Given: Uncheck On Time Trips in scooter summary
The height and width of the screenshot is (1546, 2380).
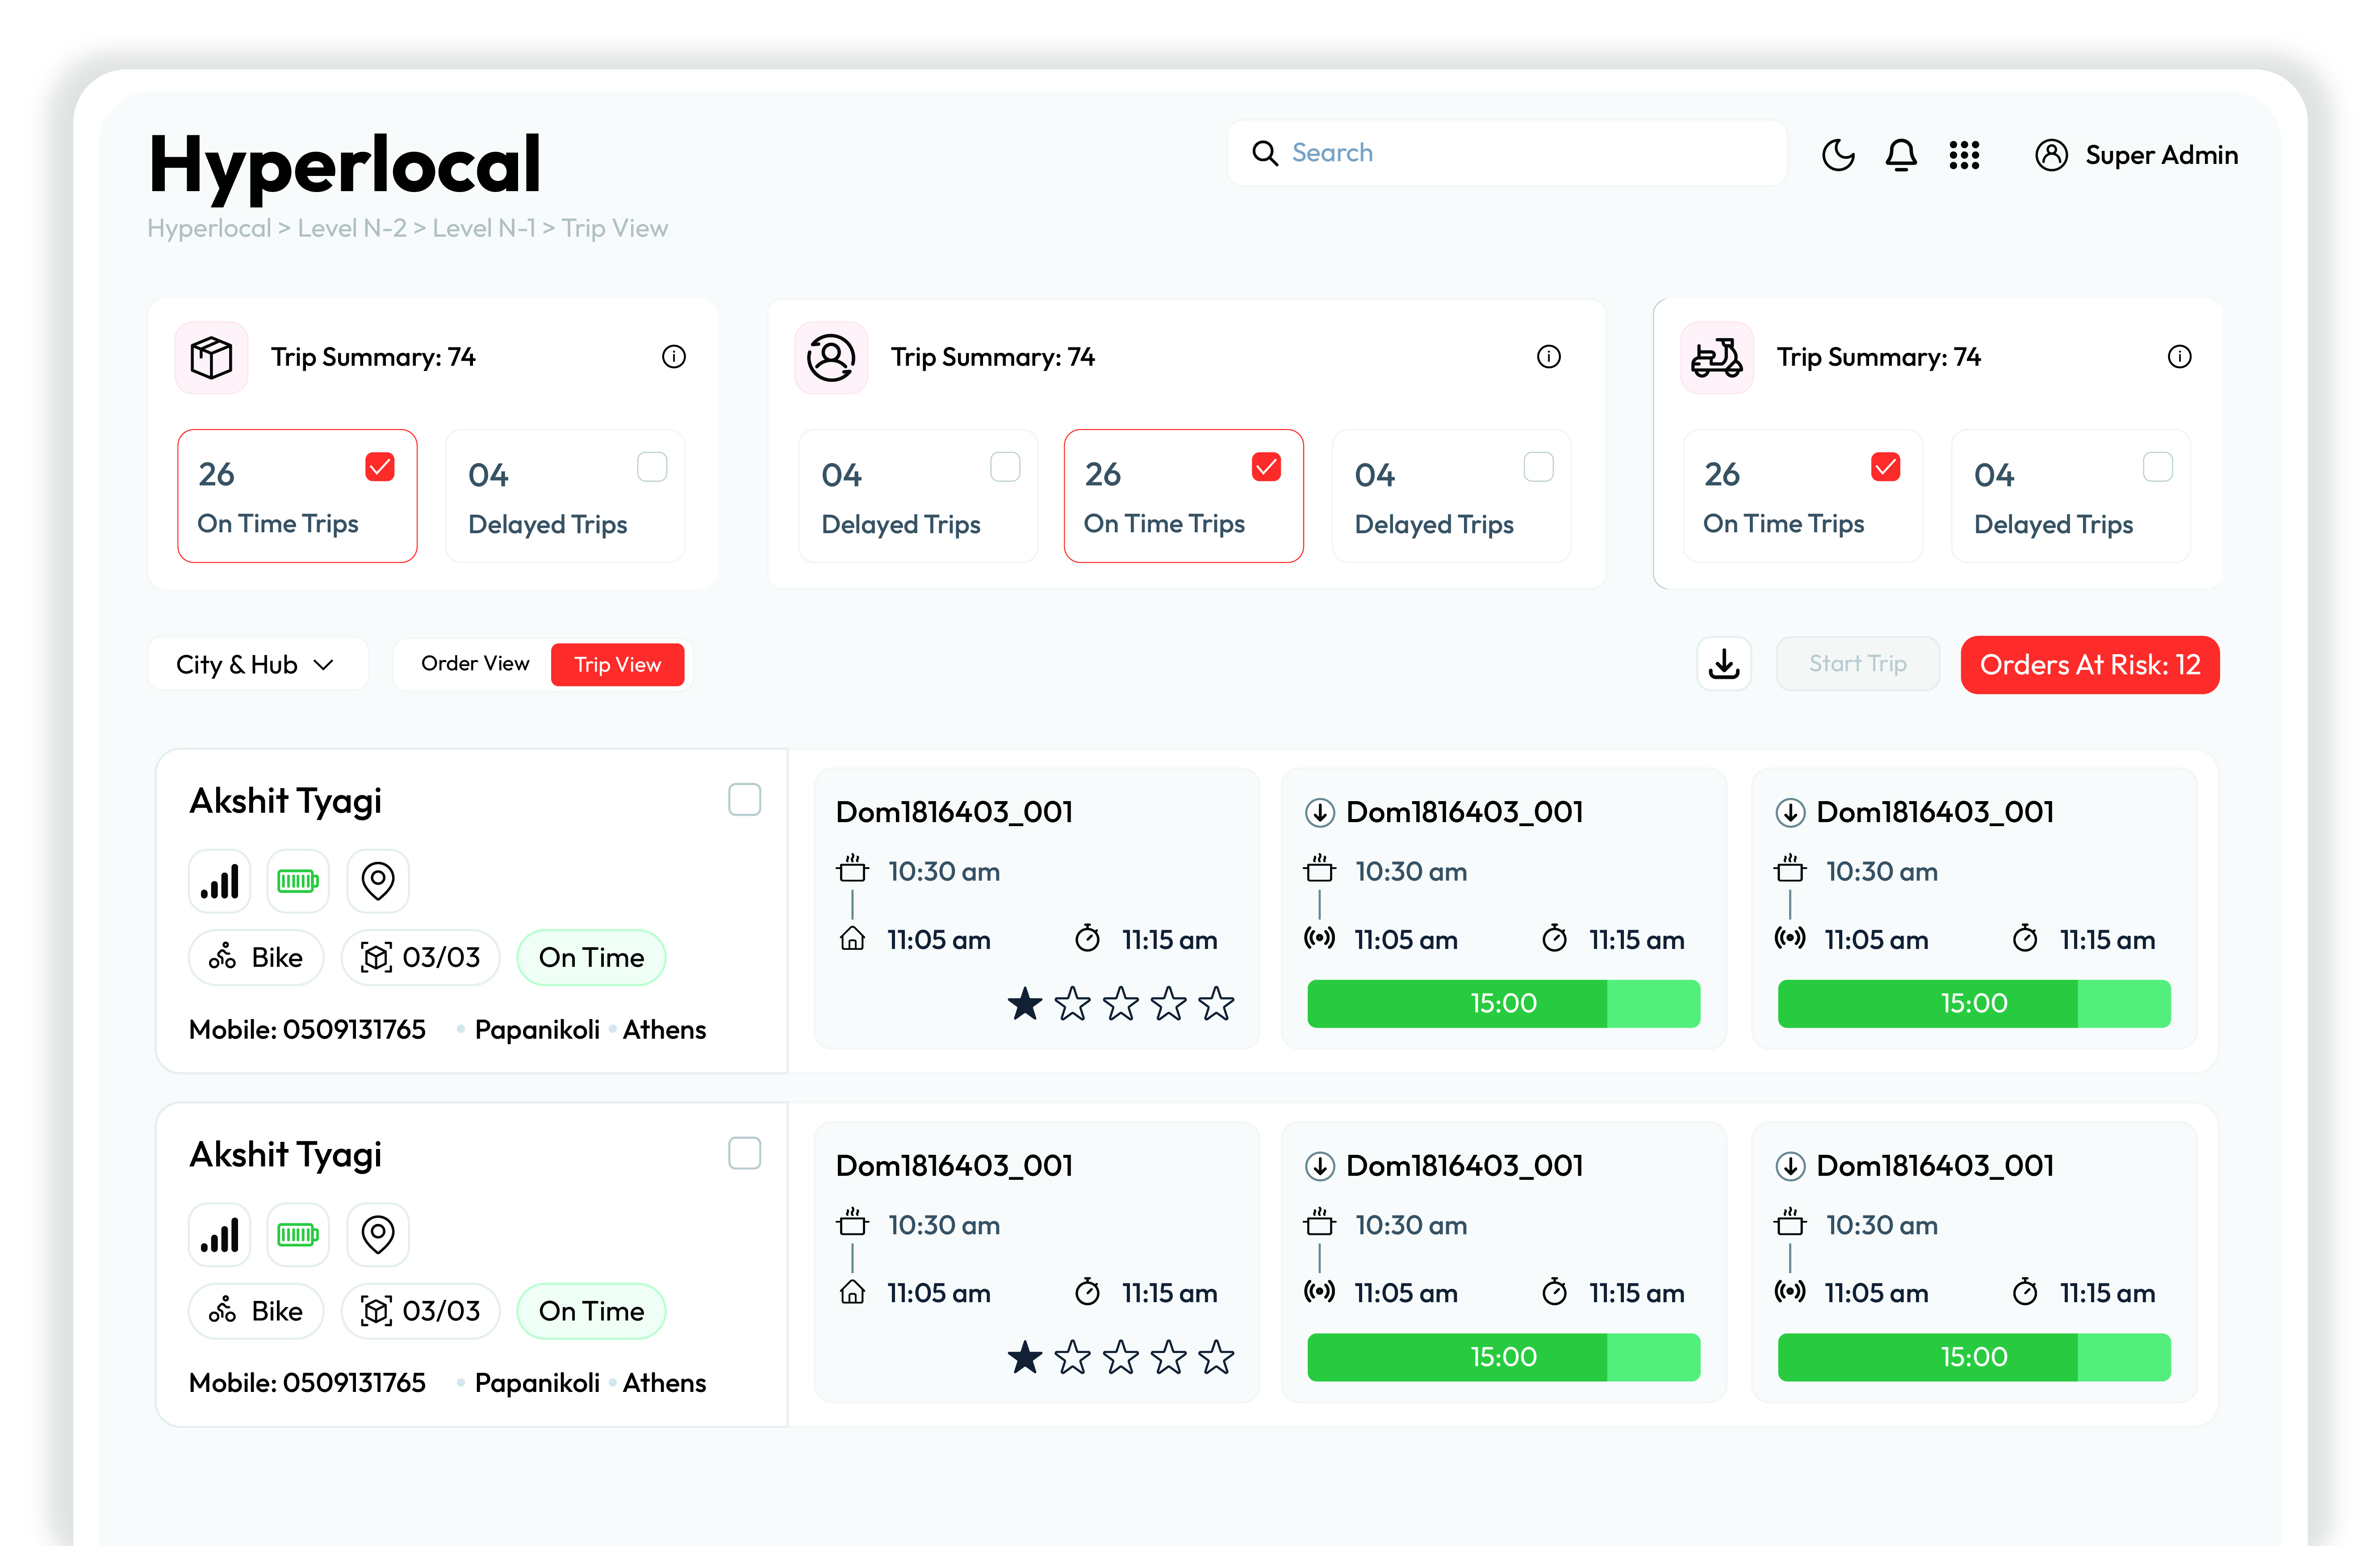Looking at the screenshot, I should coord(1885,467).
